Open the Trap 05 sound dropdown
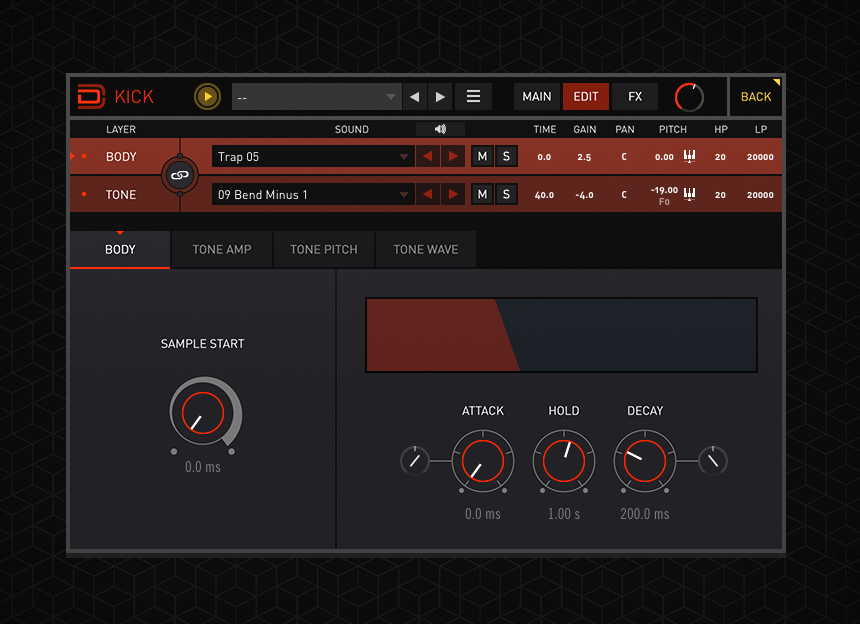Image resolution: width=860 pixels, height=624 pixels. [313, 157]
